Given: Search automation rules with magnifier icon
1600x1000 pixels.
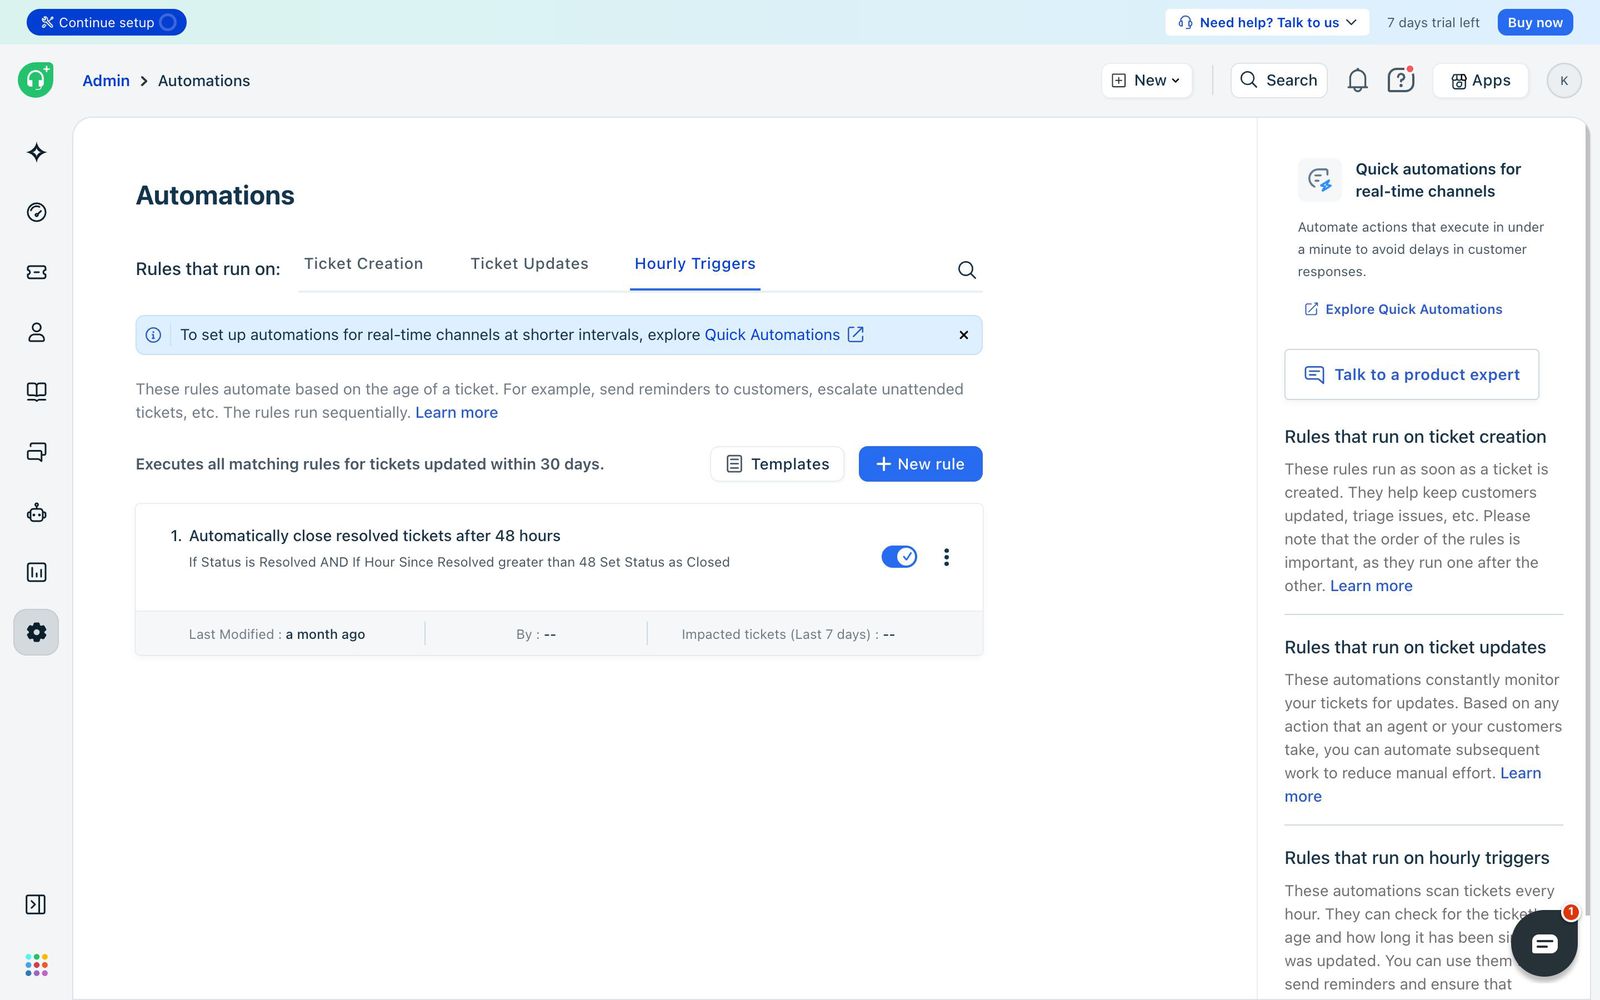Looking at the screenshot, I should [x=967, y=270].
